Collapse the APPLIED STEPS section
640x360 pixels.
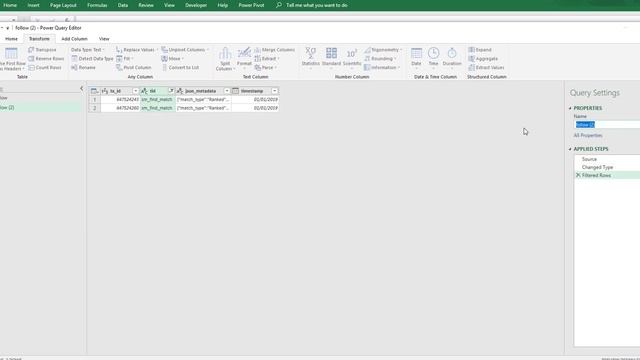click(x=570, y=149)
